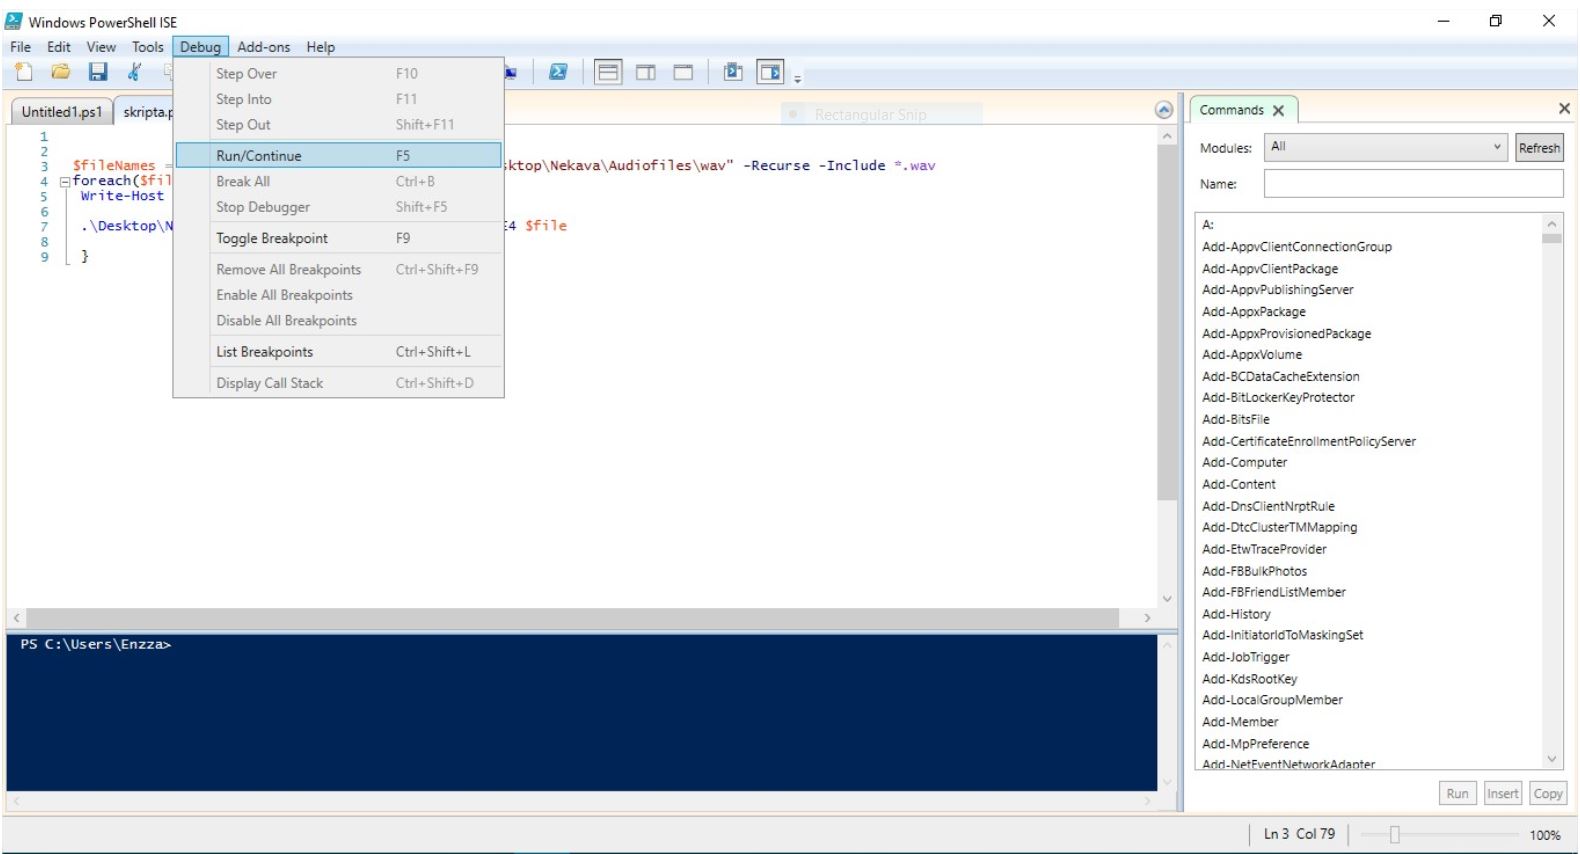Collapse the script pane with the chevron button

[x=1164, y=111]
